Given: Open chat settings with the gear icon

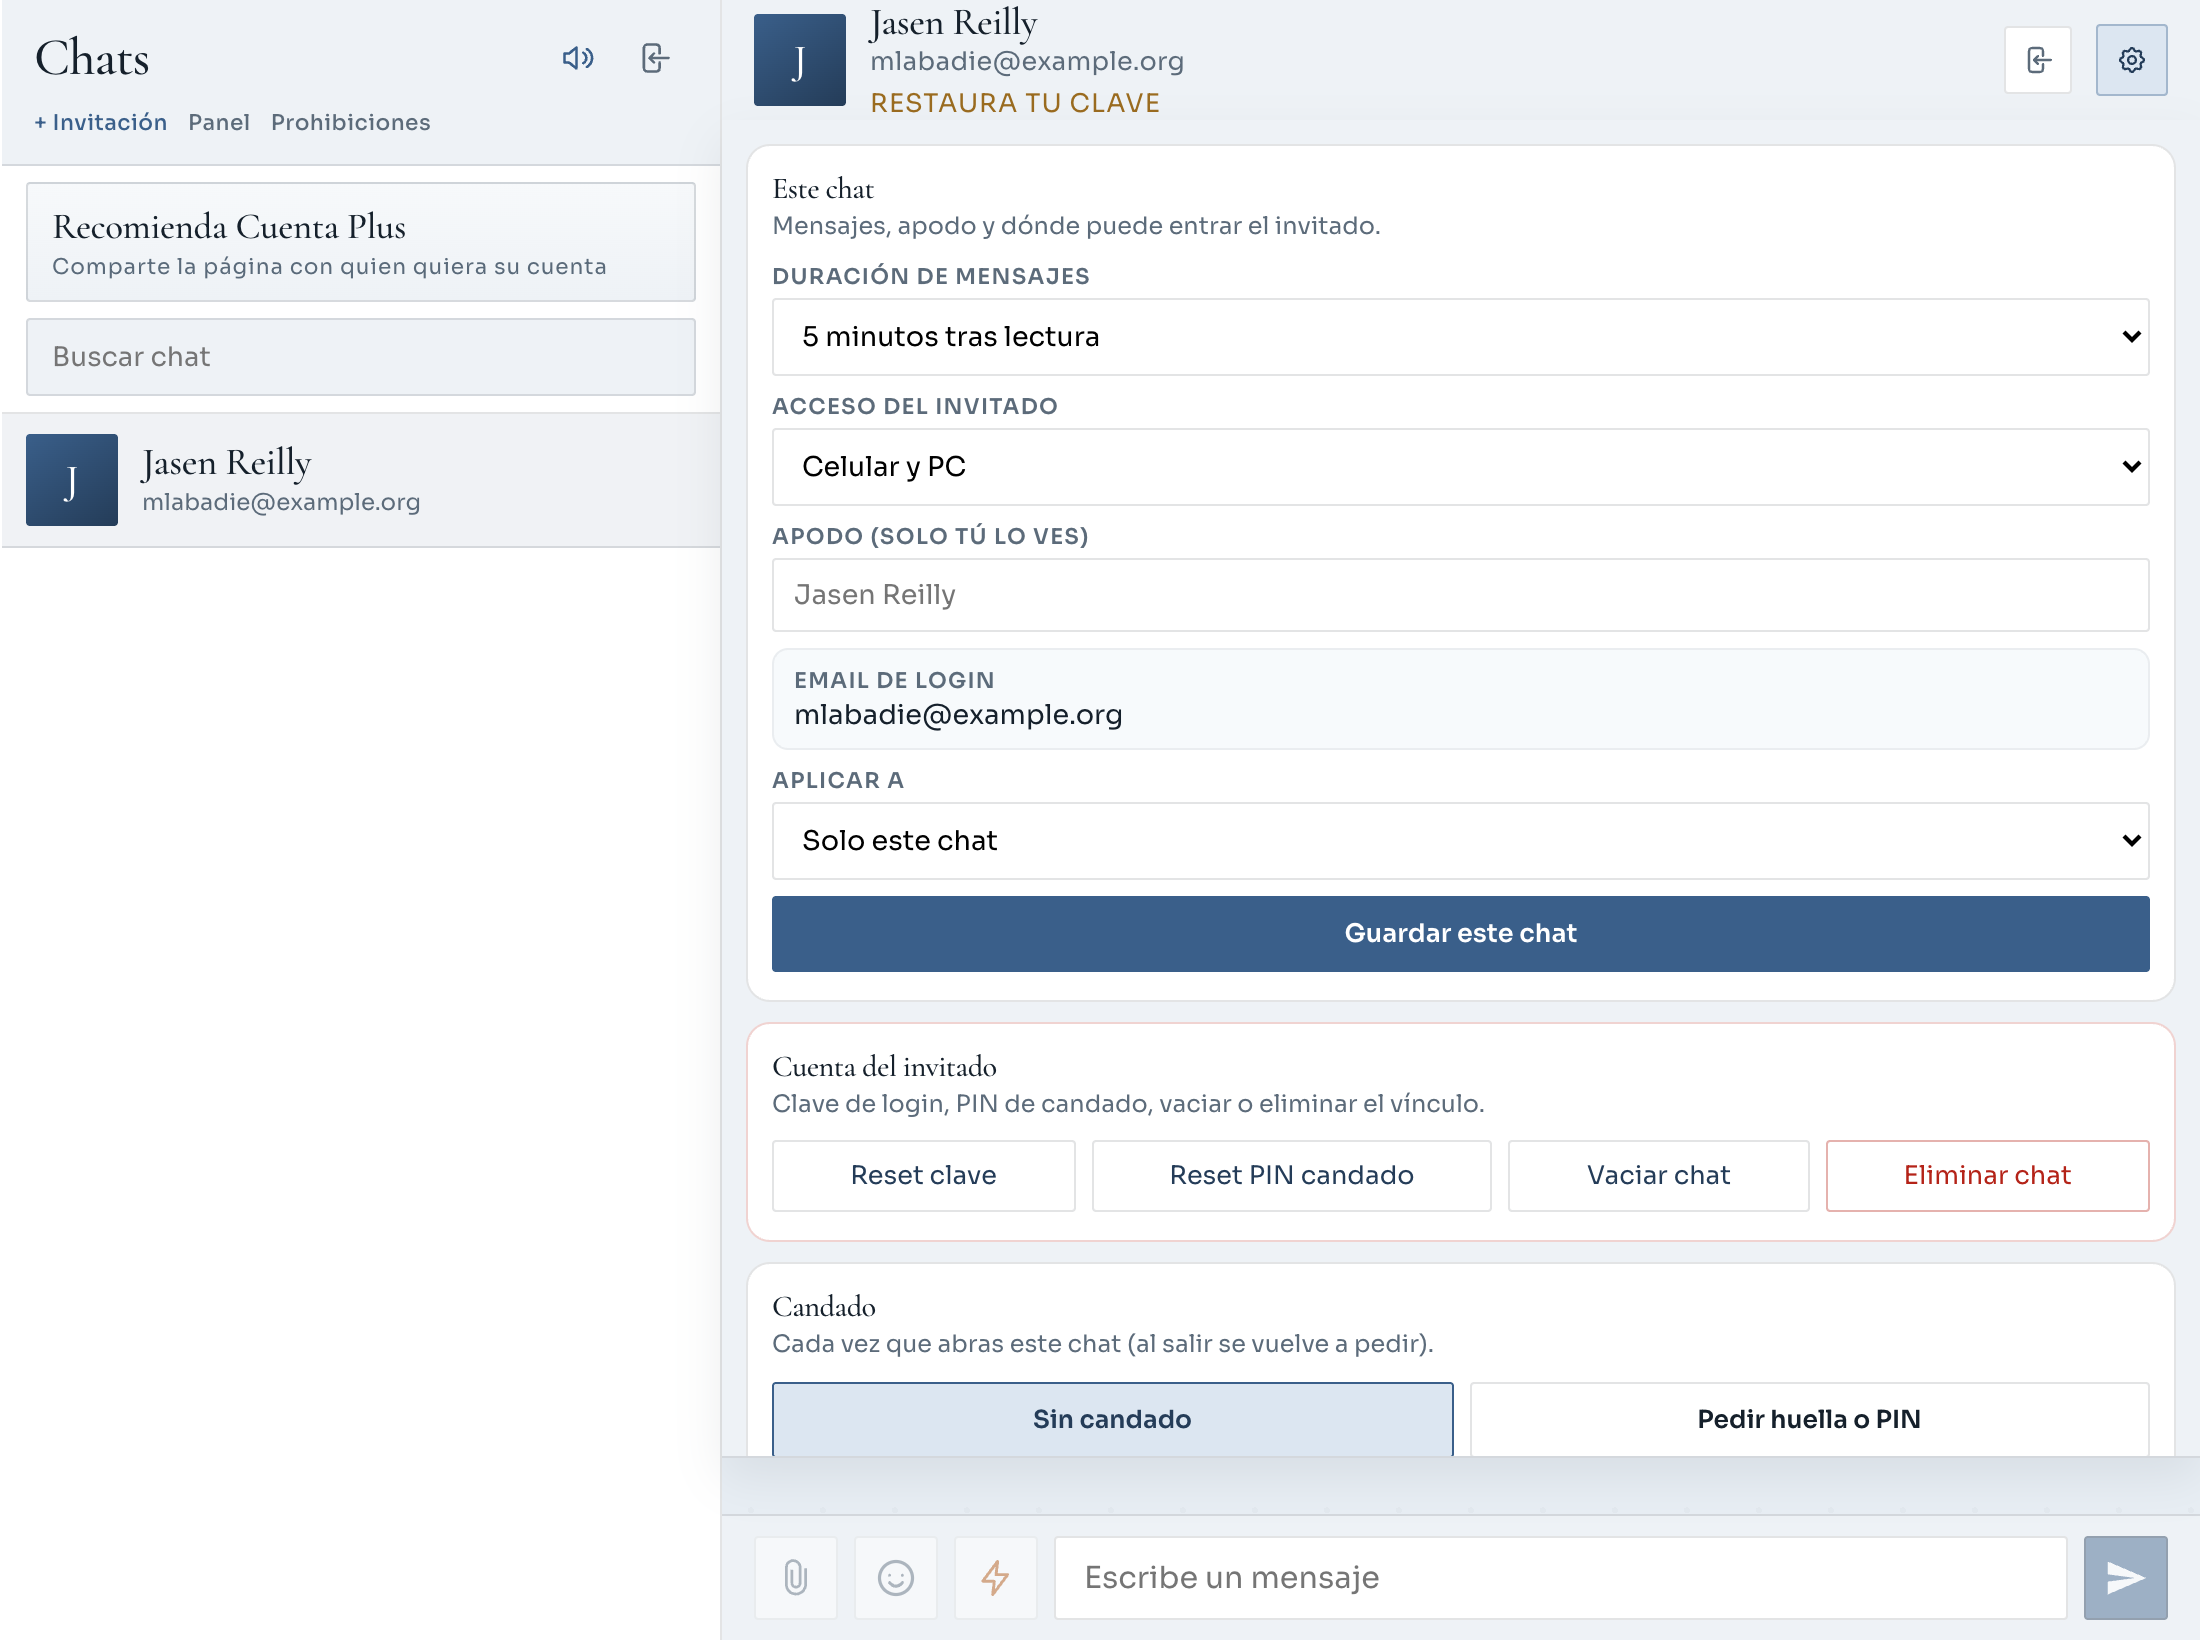Looking at the screenshot, I should coord(2131,60).
